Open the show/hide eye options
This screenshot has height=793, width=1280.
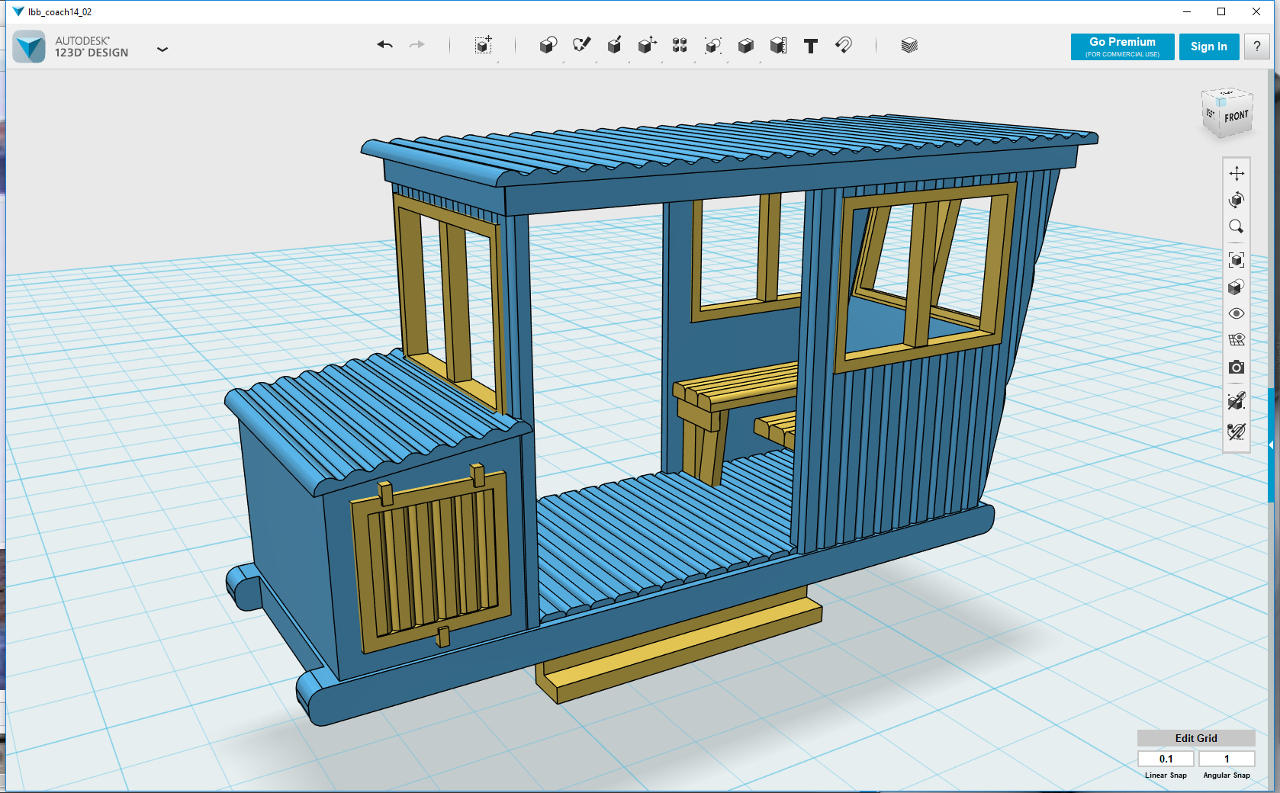1237,314
